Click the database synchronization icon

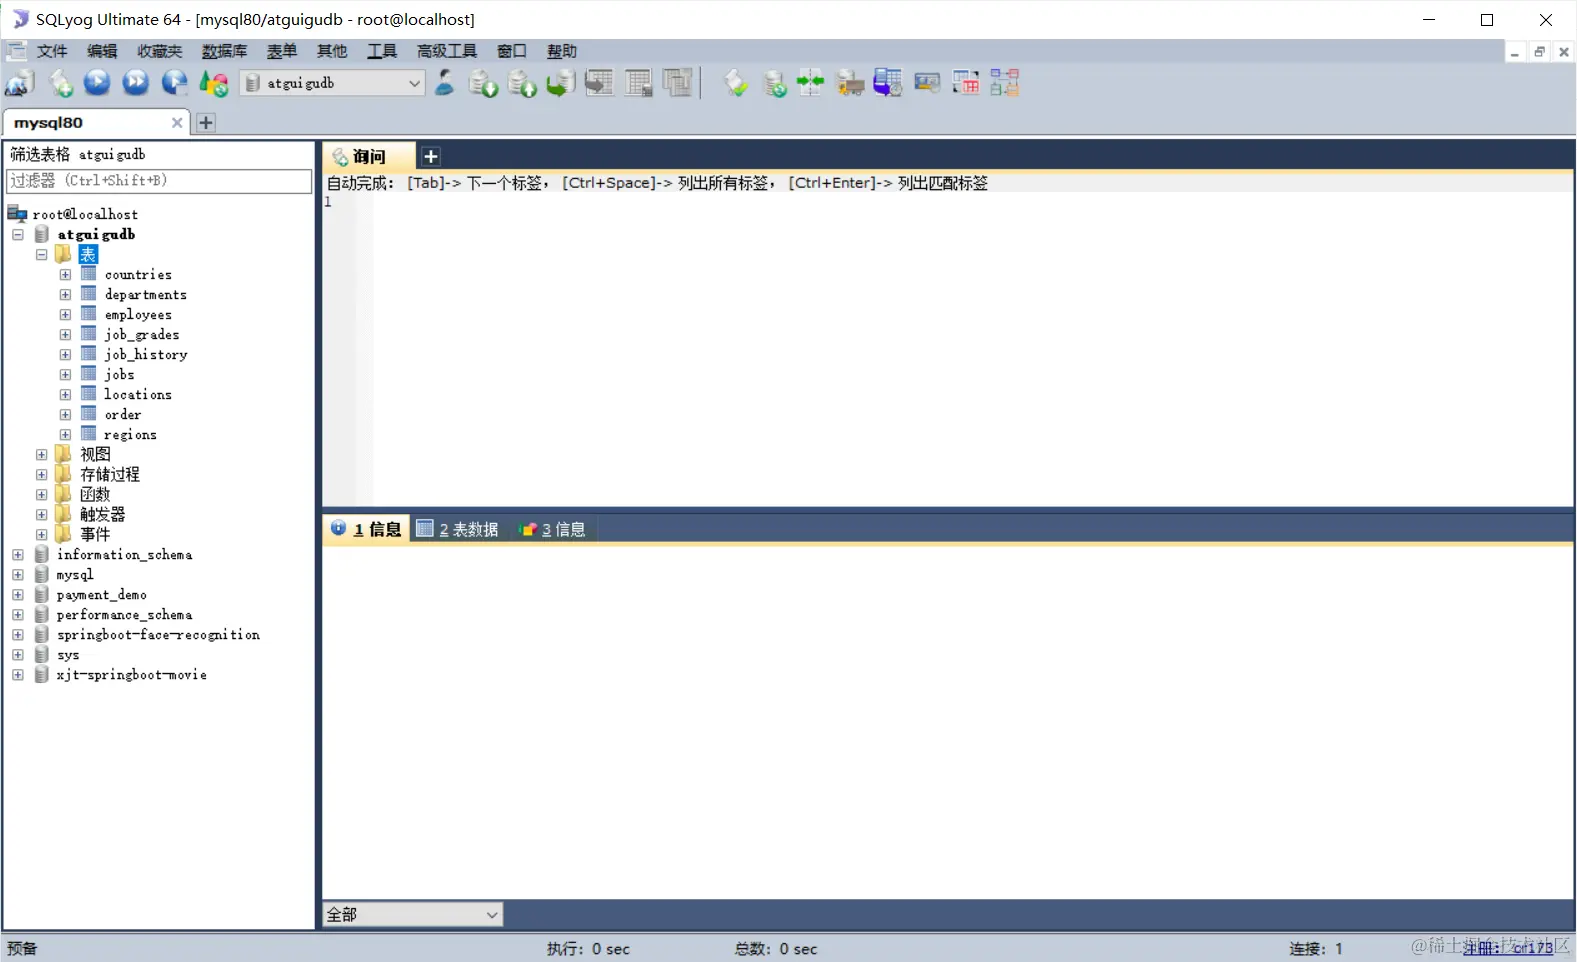tap(774, 83)
